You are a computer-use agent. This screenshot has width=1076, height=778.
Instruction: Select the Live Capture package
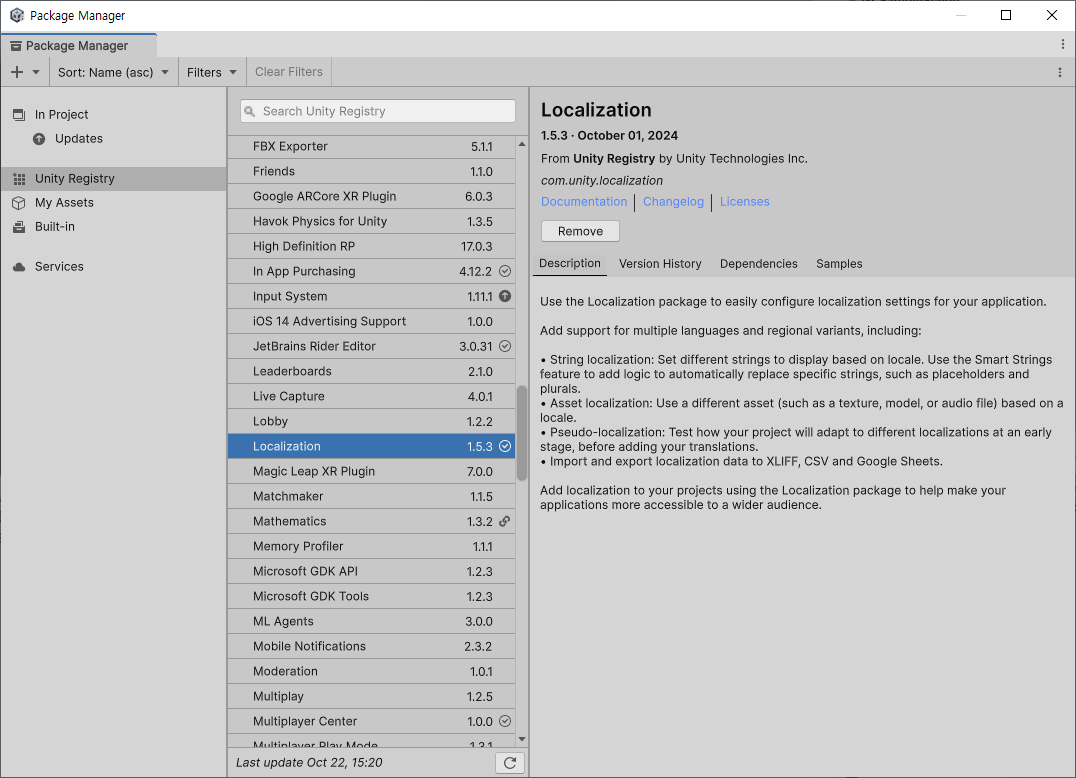pos(371,397)
